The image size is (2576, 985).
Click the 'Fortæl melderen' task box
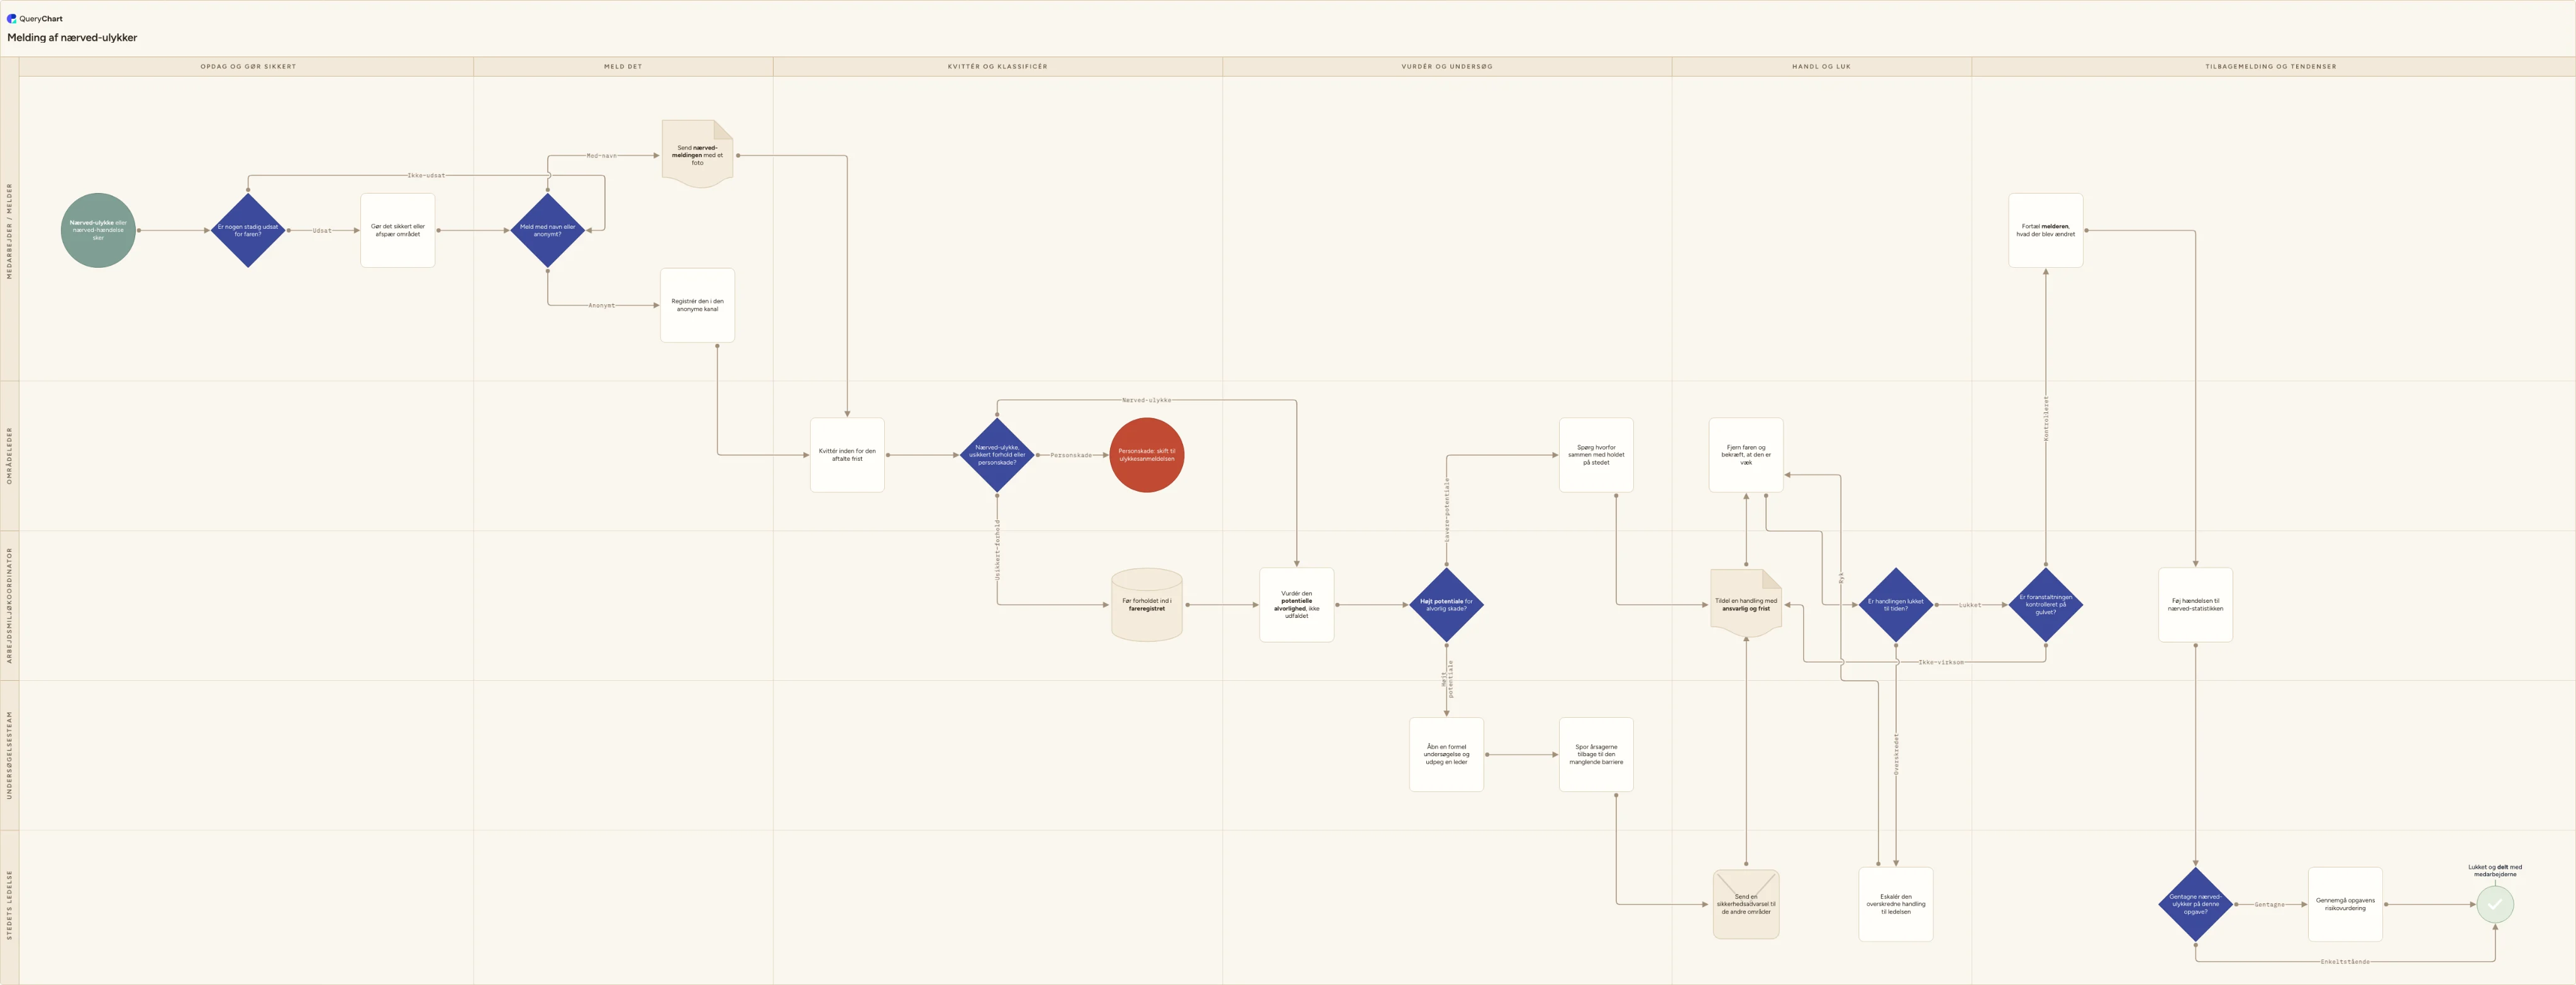2046,230
